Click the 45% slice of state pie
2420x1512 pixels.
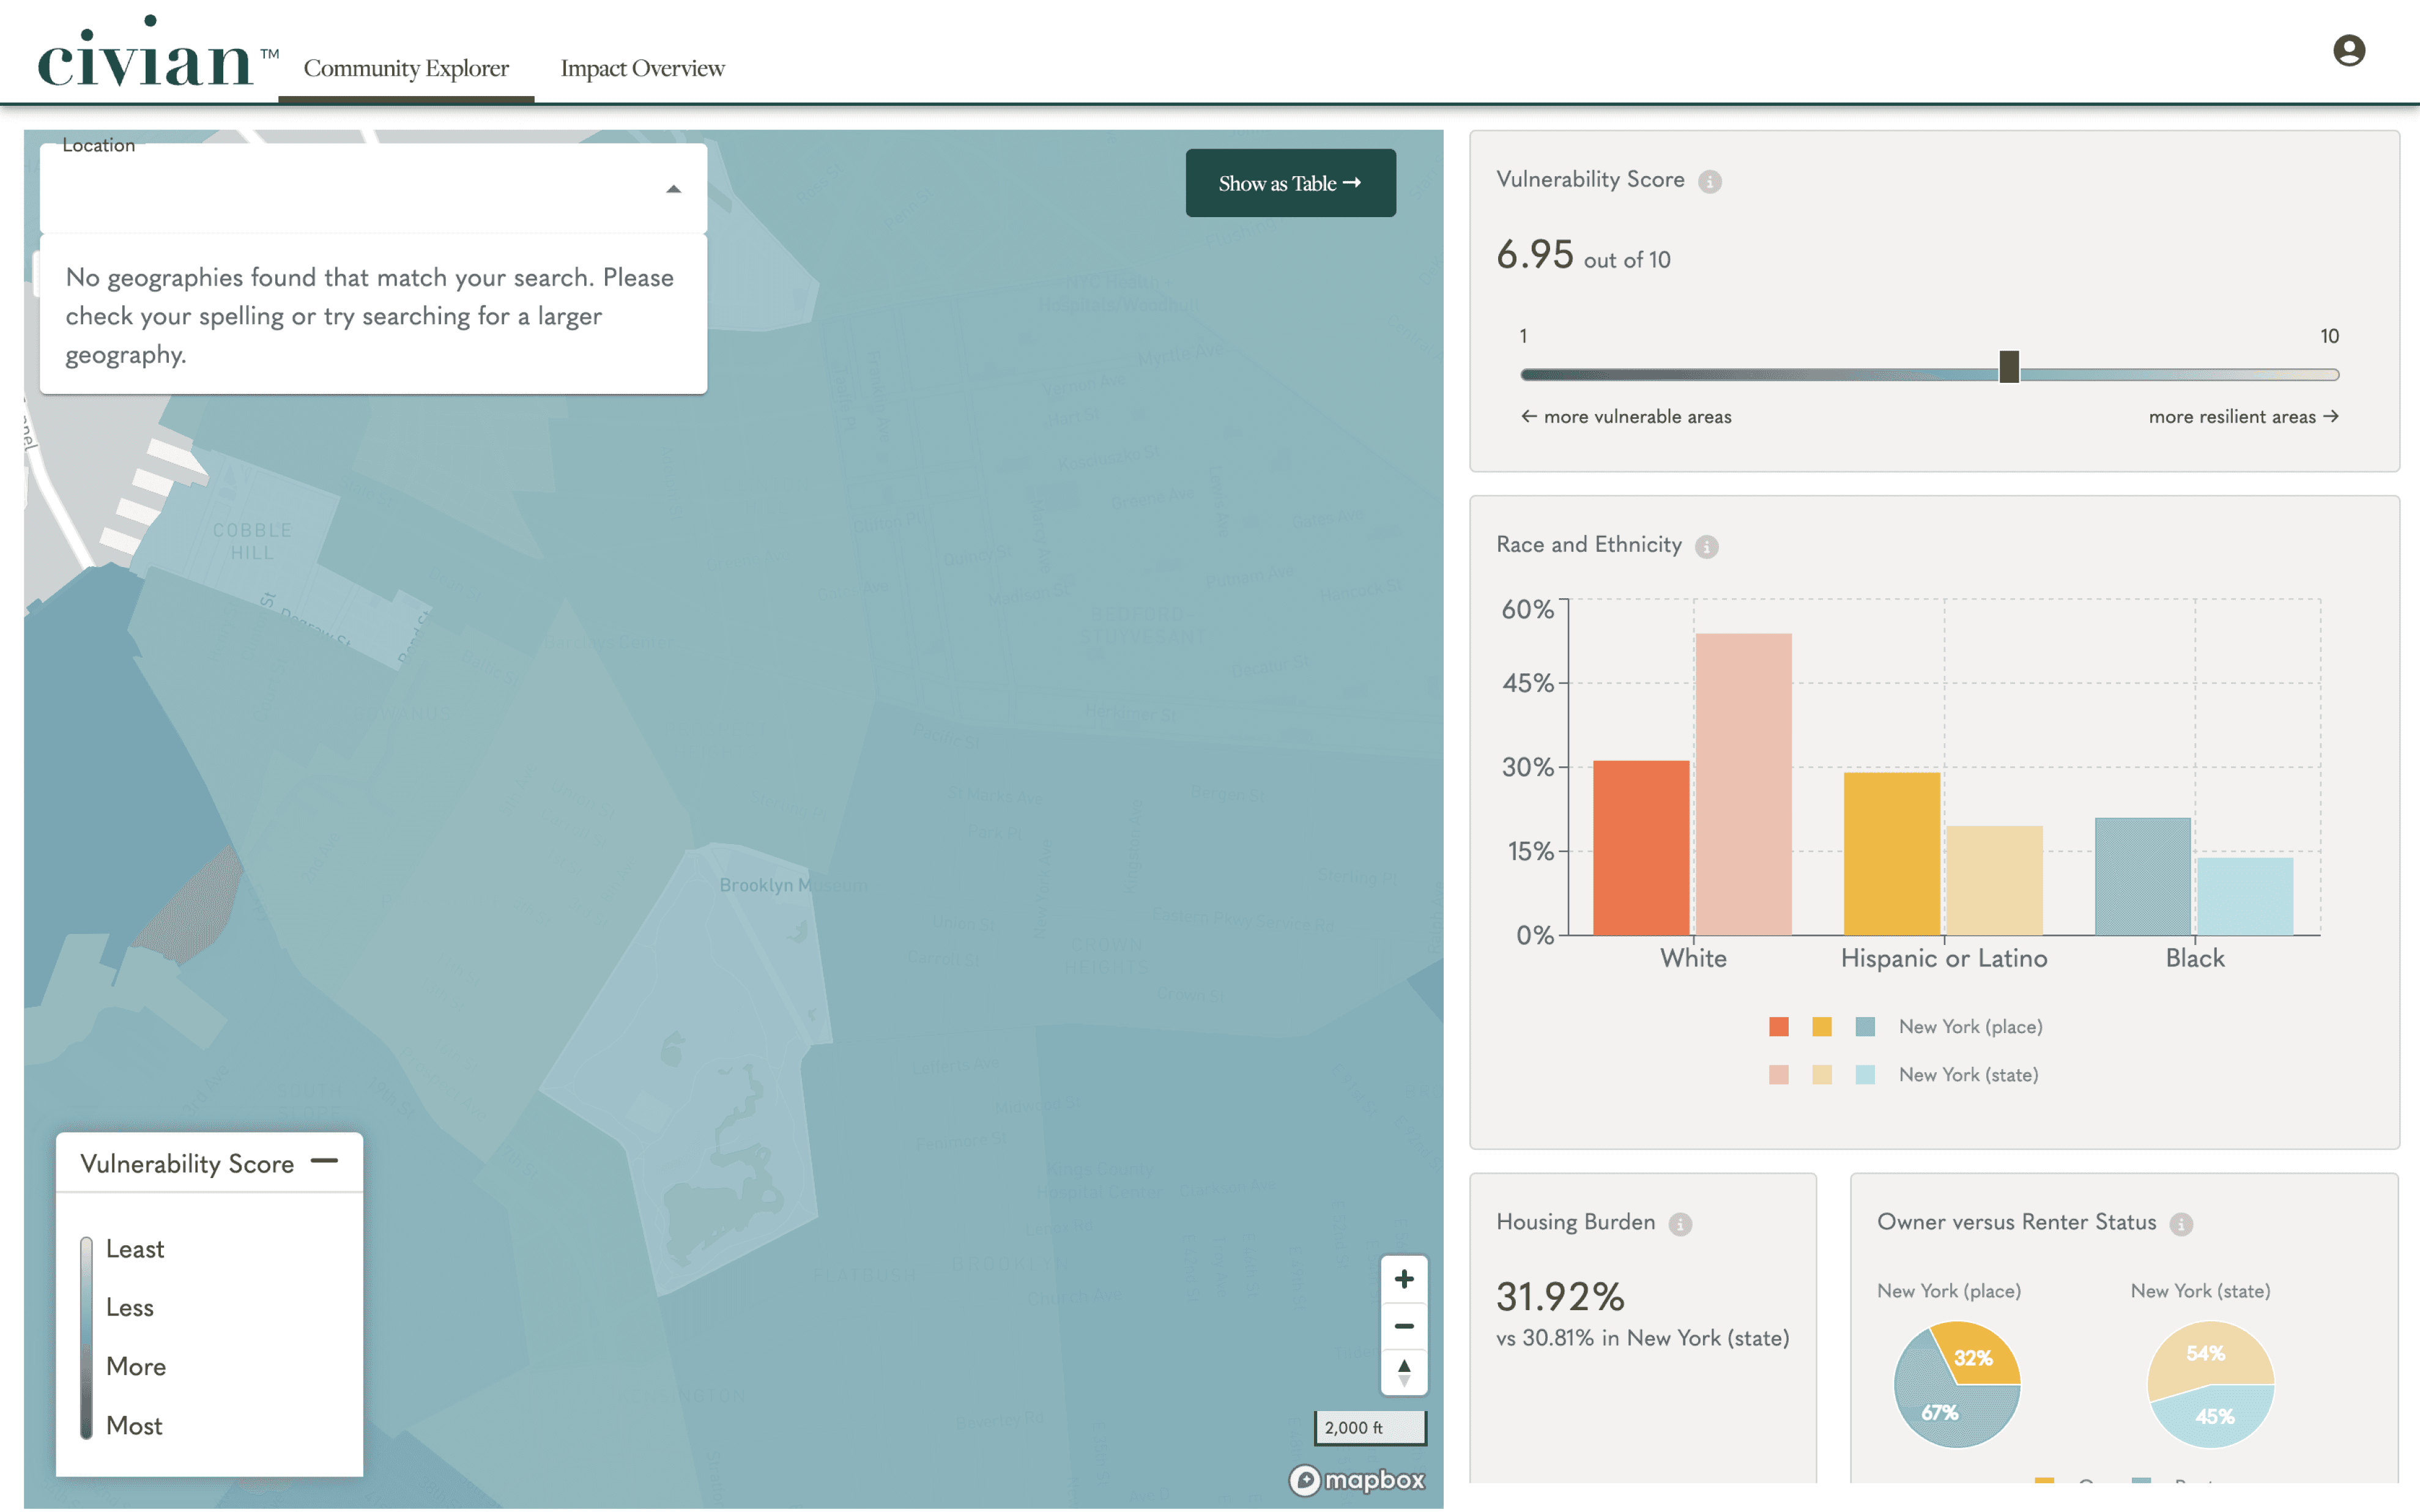pyautogui.click(x=2215, y=1417)
